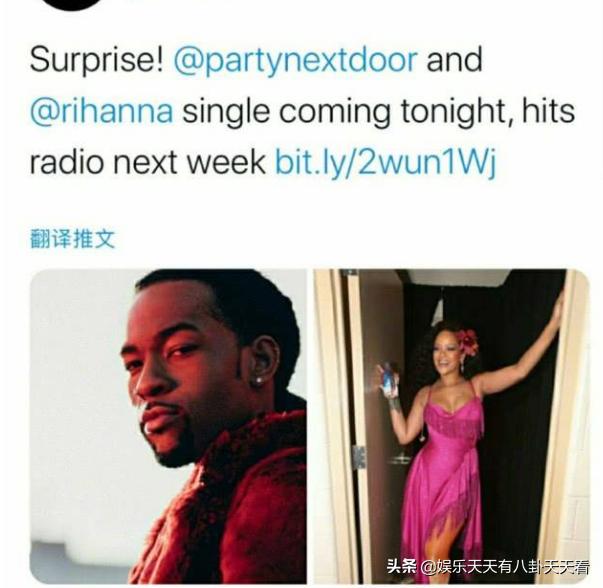Click the text radio next week
The image size is (603, 588).
[x=148, y=162]
